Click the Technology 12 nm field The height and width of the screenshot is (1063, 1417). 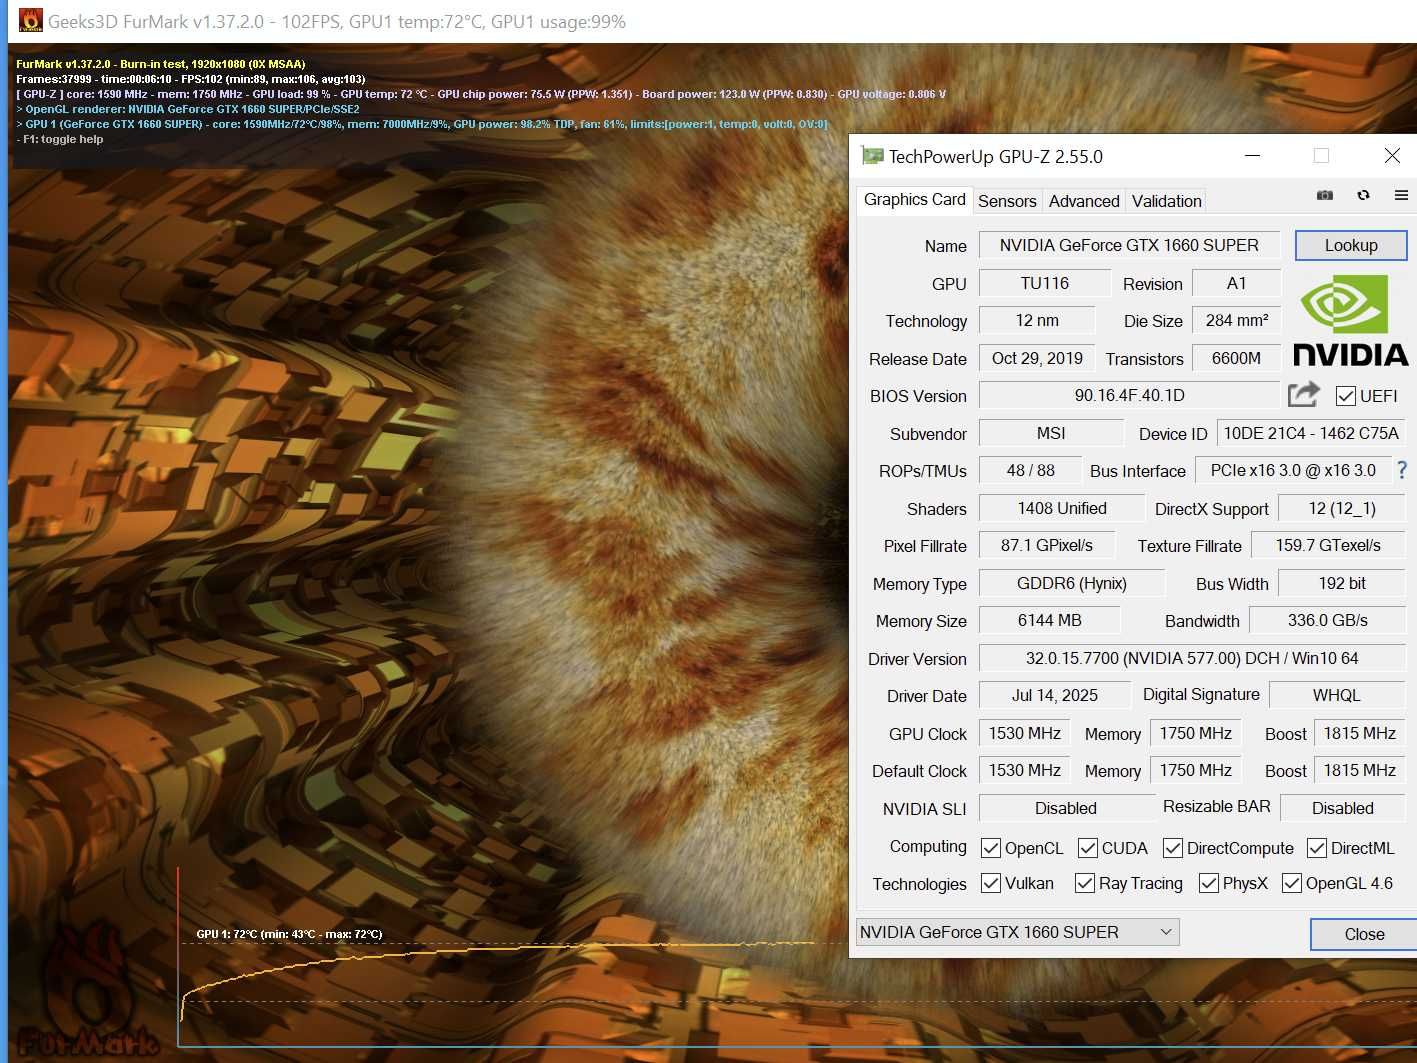click(1037, 320)
